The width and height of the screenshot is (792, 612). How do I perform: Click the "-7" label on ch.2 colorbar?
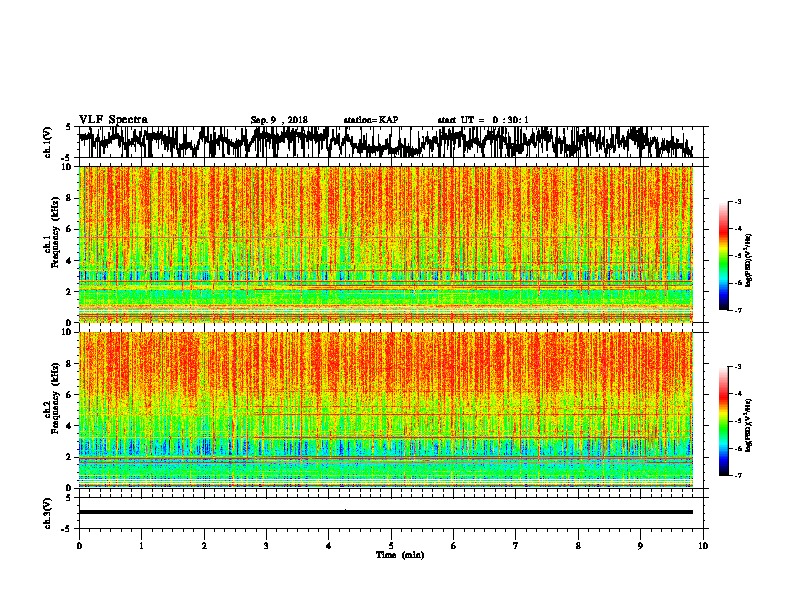point(737,476)
